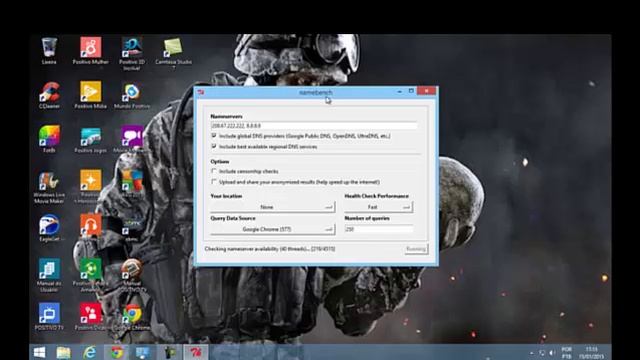The image size is (640, 360).
Task: Open the Positivo Jogos desktop shortcut
Action: 91,139
